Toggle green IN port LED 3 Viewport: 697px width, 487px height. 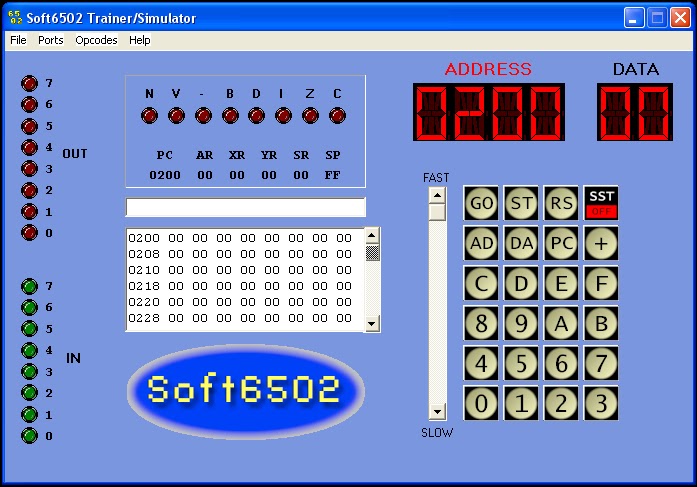click(29, 371)
